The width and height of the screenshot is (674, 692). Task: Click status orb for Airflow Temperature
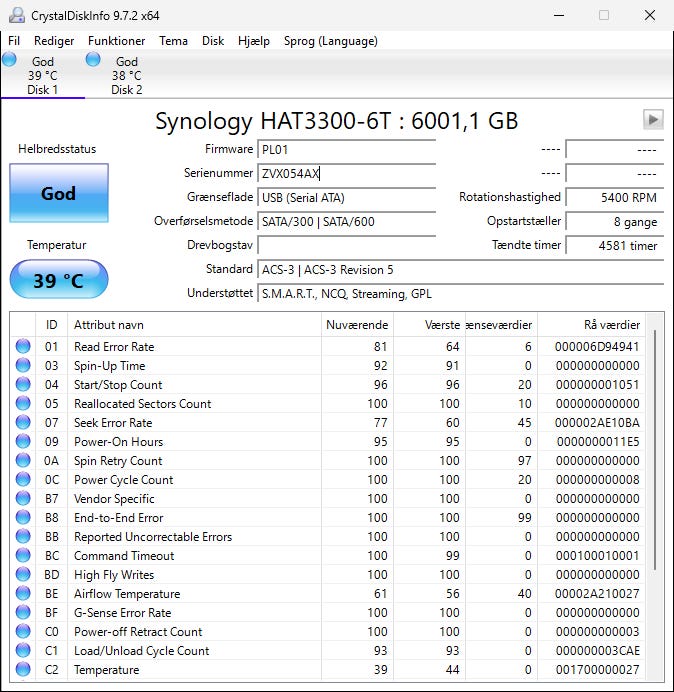tap(23, 594)
